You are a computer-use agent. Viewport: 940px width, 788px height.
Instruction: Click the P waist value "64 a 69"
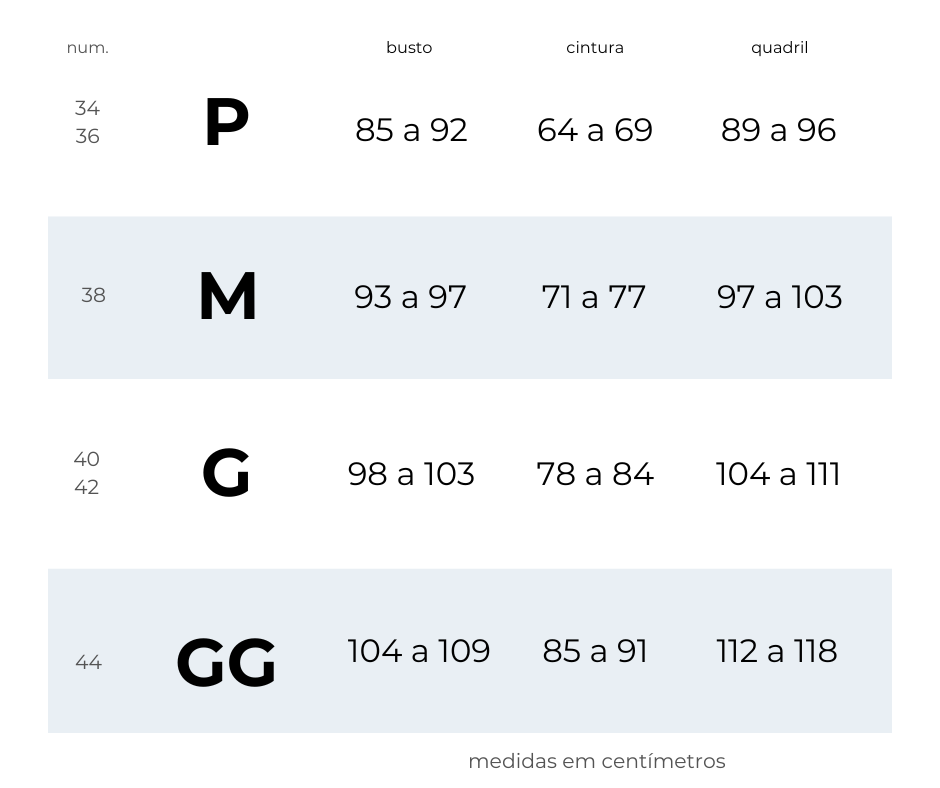pos(595,130)
